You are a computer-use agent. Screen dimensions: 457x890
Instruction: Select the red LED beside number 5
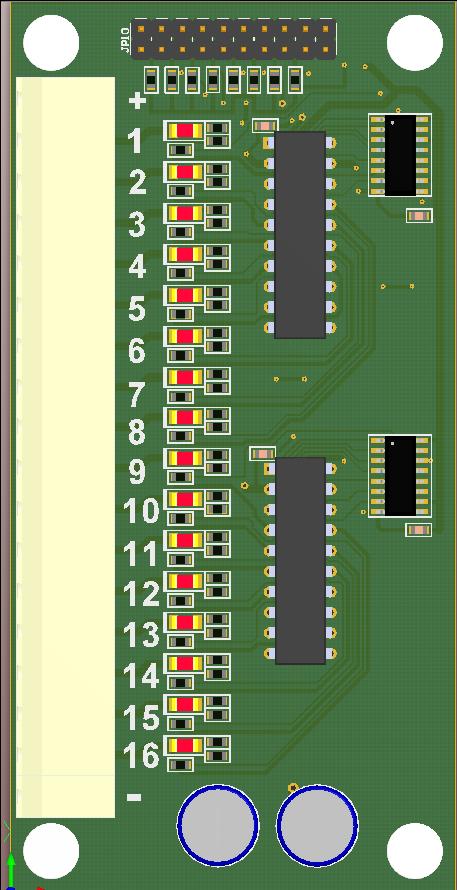coord(186,295)
